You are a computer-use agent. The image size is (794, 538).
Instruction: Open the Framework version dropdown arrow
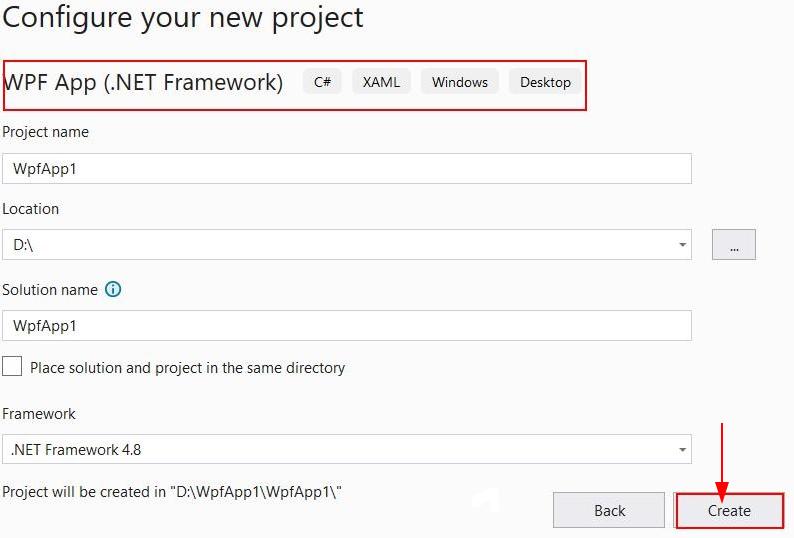point(682,450)
